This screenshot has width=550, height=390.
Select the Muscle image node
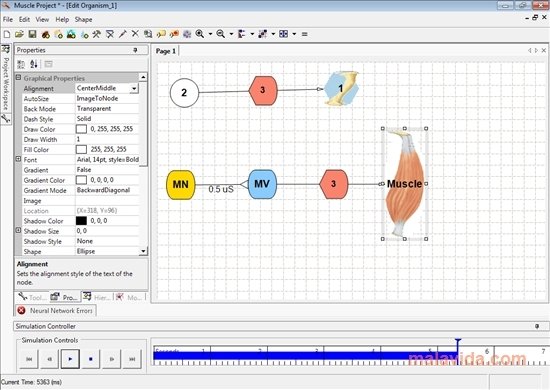404,184
